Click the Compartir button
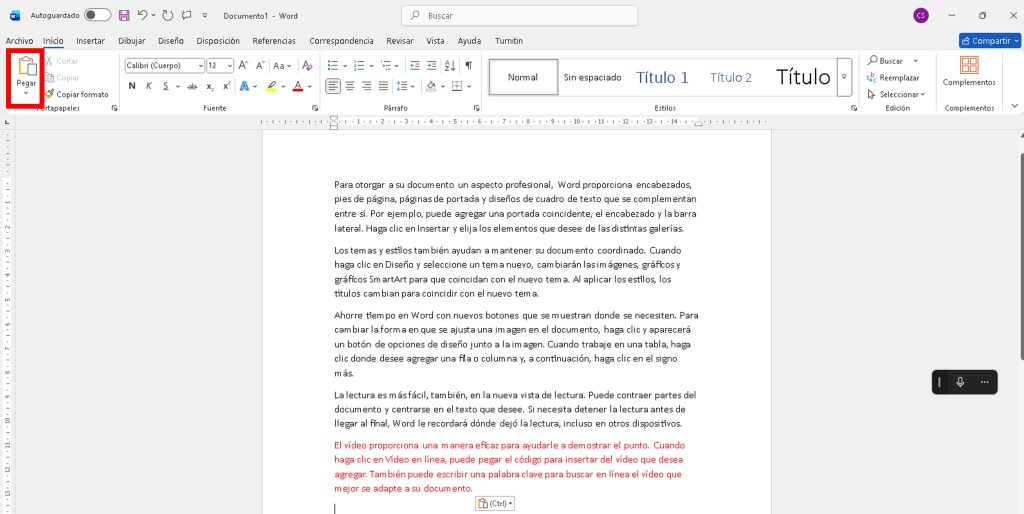 (988, 41)
